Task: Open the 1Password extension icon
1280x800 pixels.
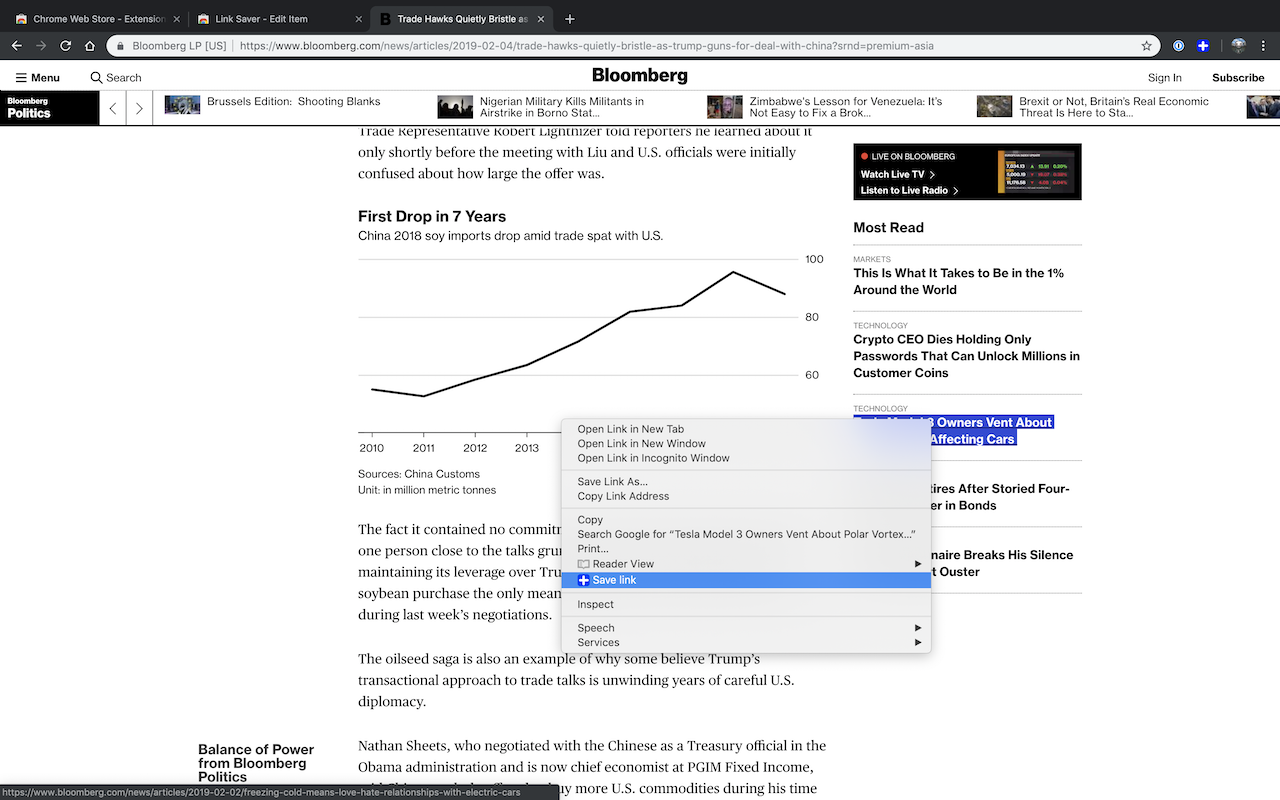Action: (1179, 46)
